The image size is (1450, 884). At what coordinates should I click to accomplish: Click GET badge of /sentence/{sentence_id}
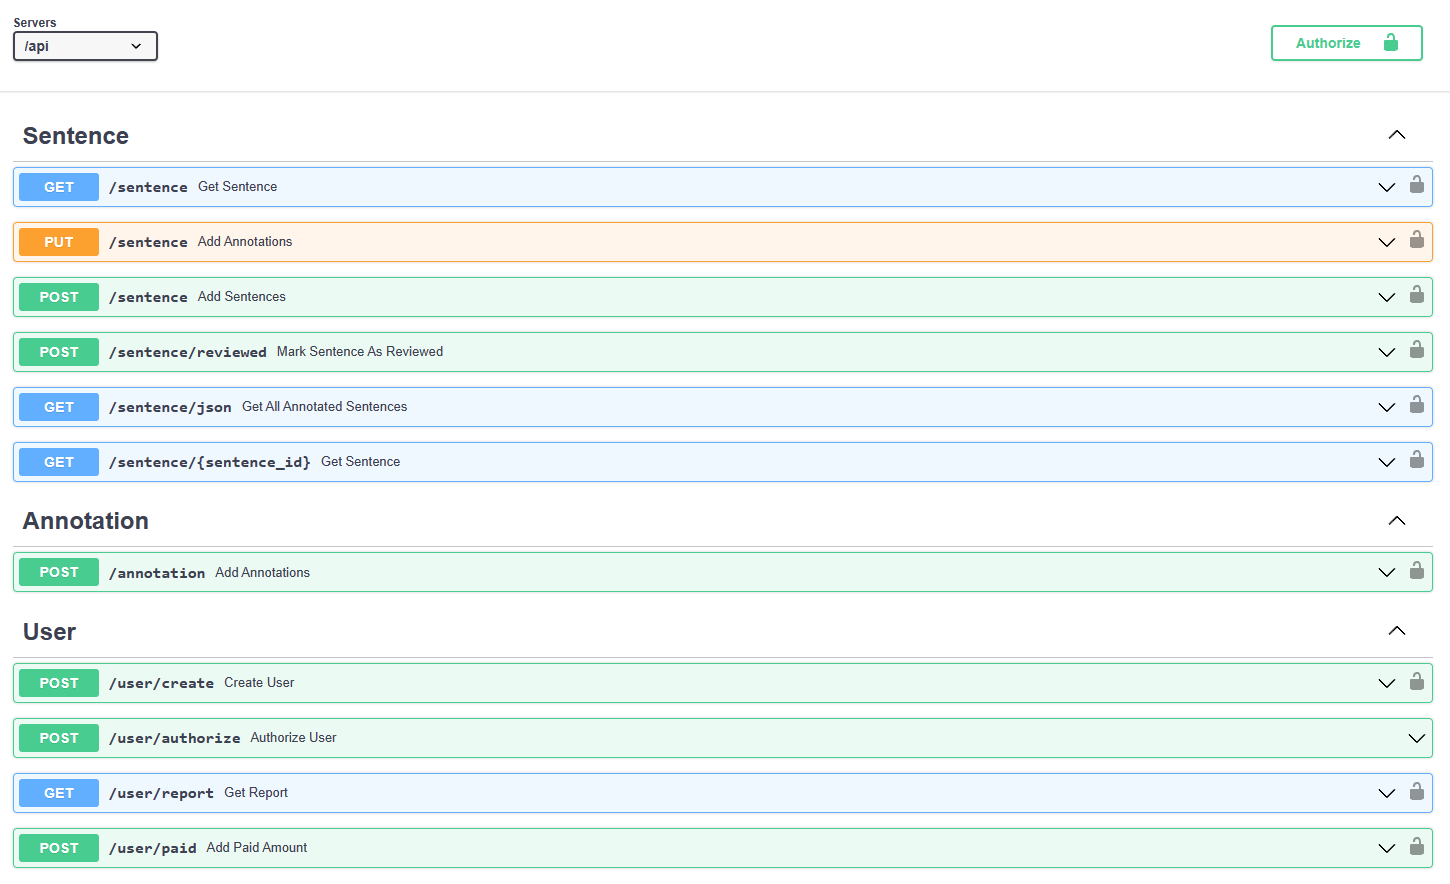click(59, 462)
